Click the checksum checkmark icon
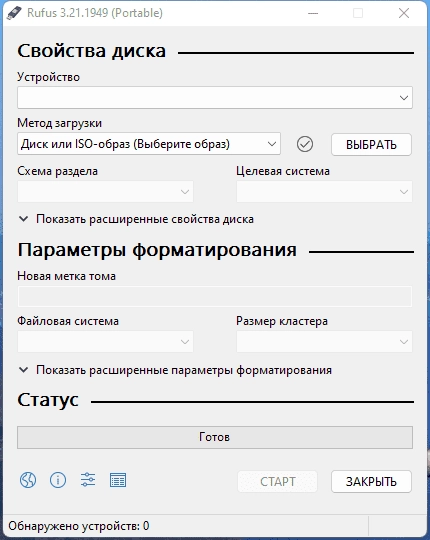The image size is (430, 540). click(305, 144)
